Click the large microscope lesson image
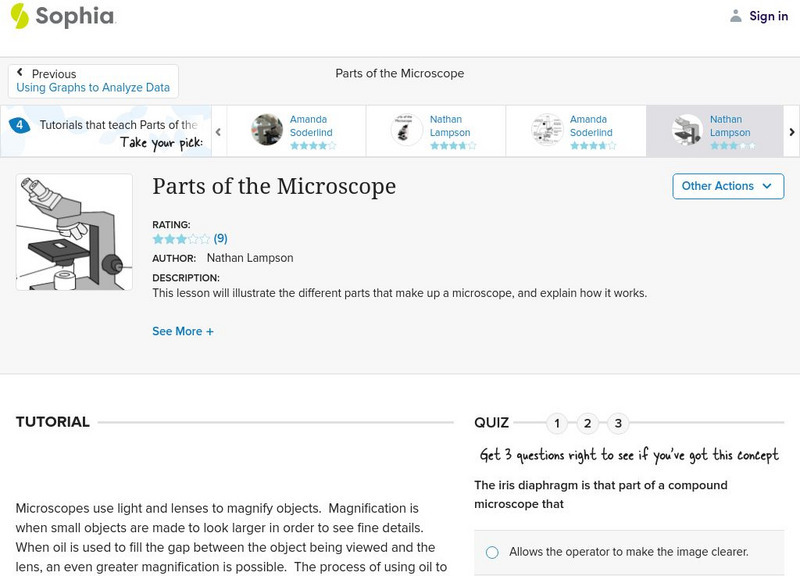This screenshot has width=800, height=576. point(74,232)
